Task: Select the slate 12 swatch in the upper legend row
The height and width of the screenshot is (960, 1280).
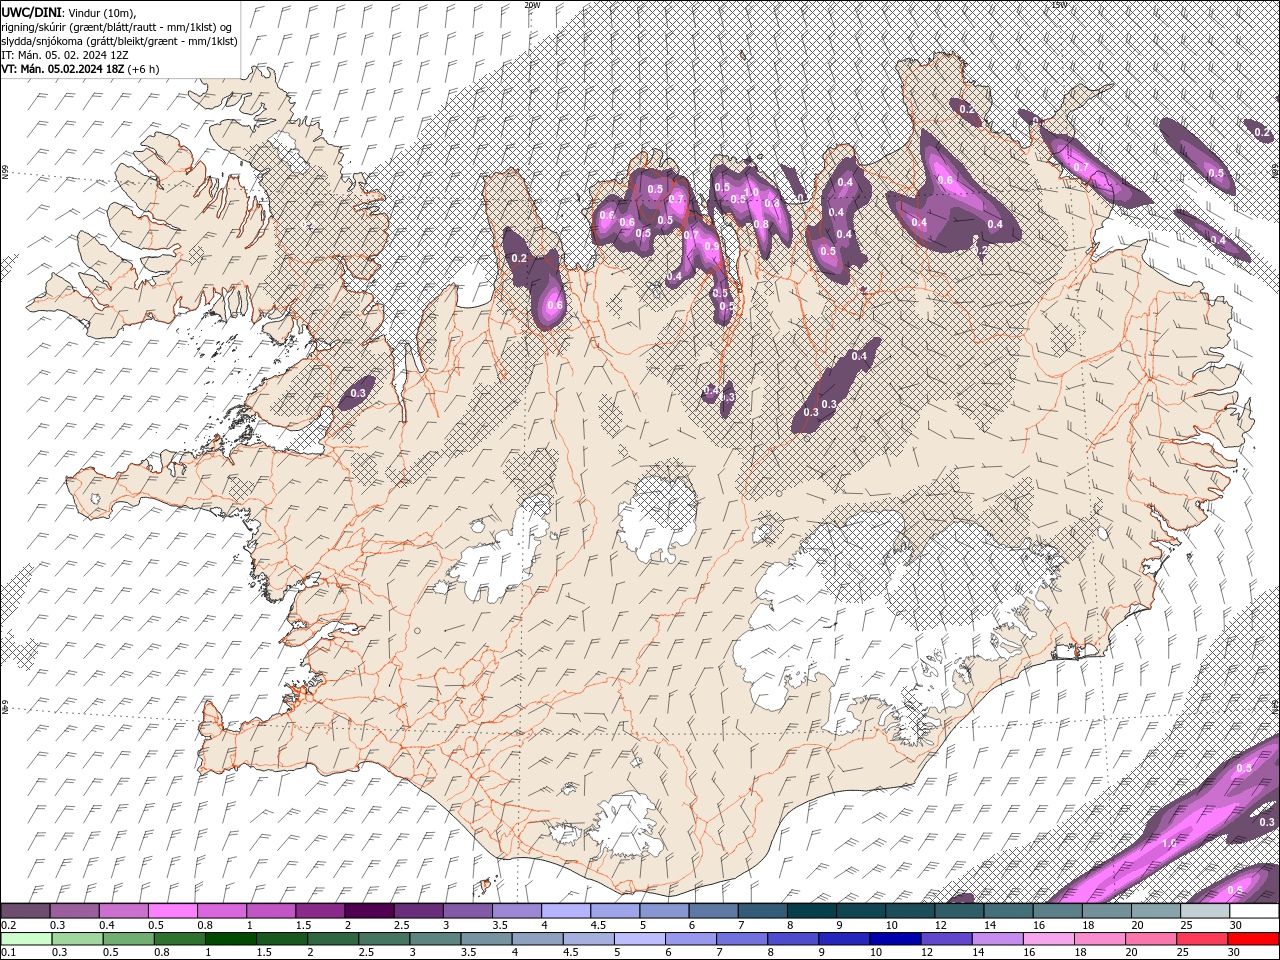Action: coord(959,911)
